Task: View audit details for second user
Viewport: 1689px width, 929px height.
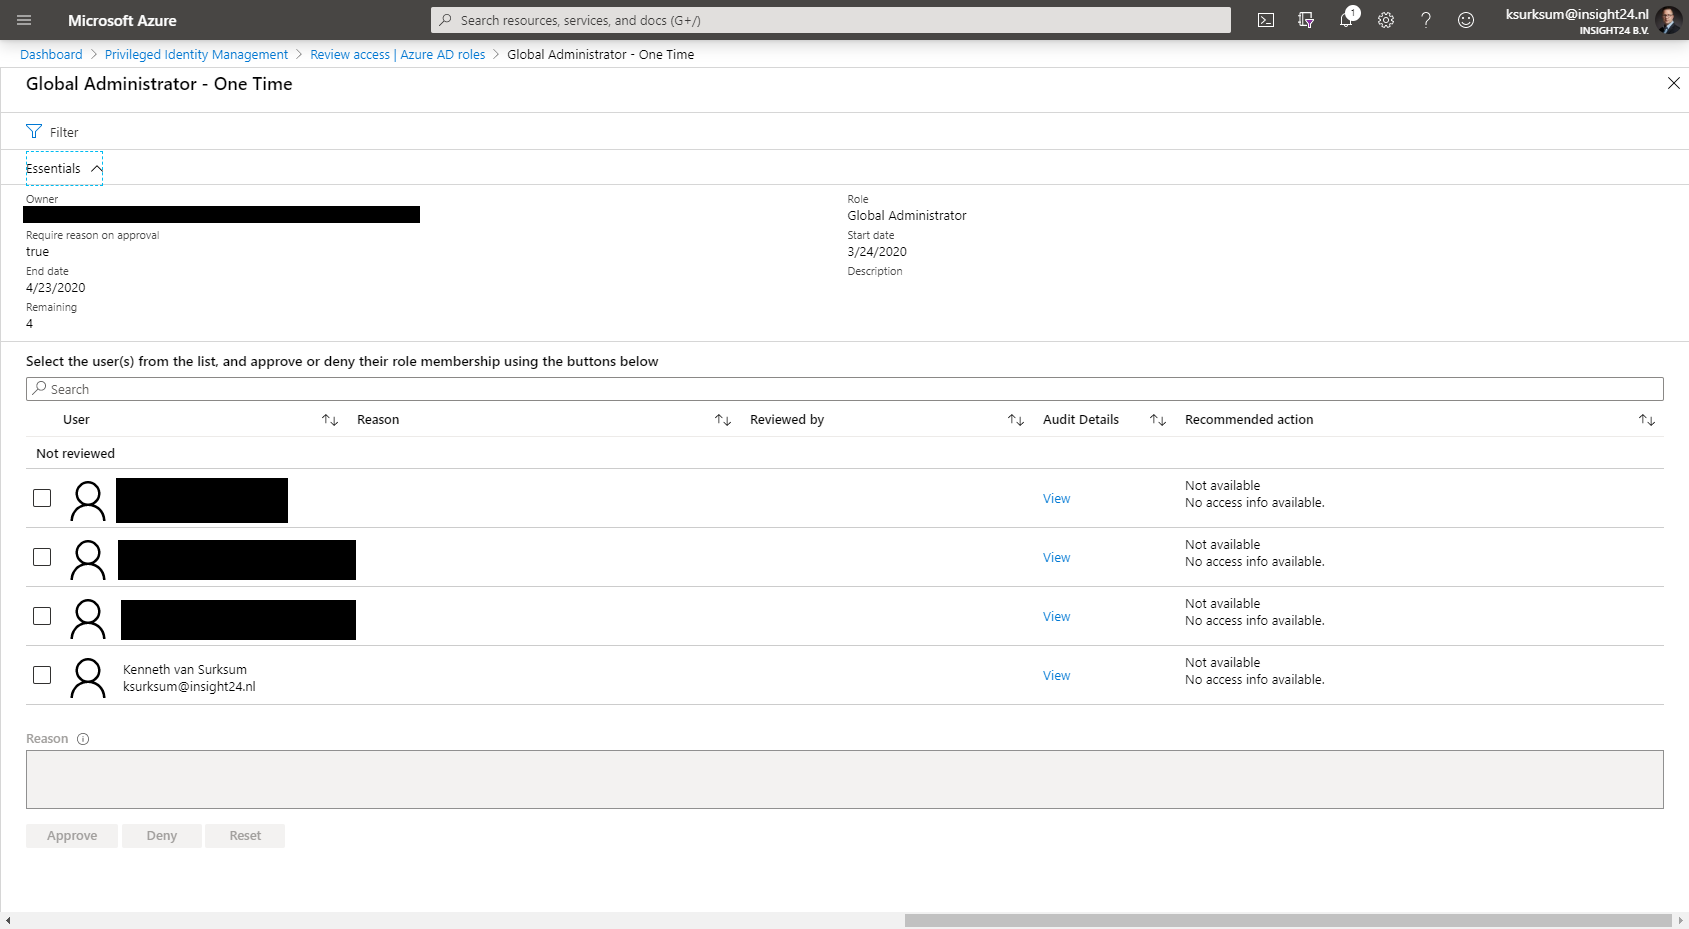Action: (x=1056, y=558)
